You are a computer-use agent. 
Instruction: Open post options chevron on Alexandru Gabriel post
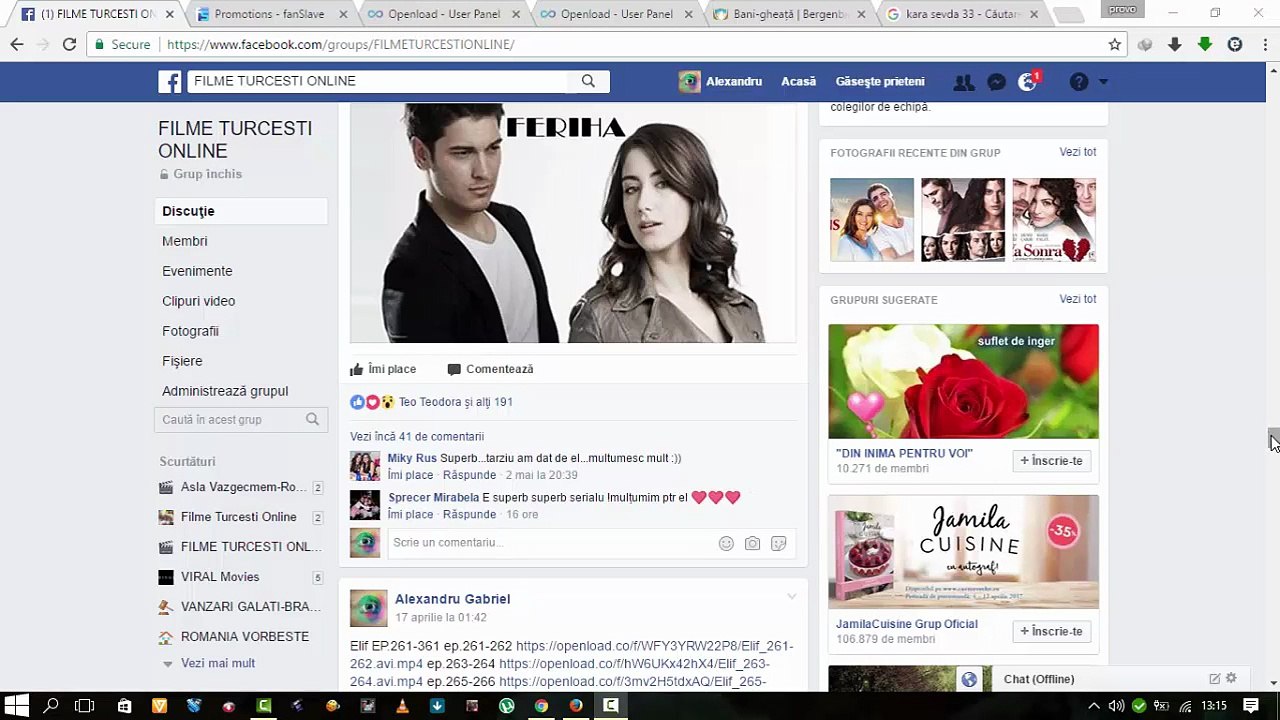pos(791,597)
